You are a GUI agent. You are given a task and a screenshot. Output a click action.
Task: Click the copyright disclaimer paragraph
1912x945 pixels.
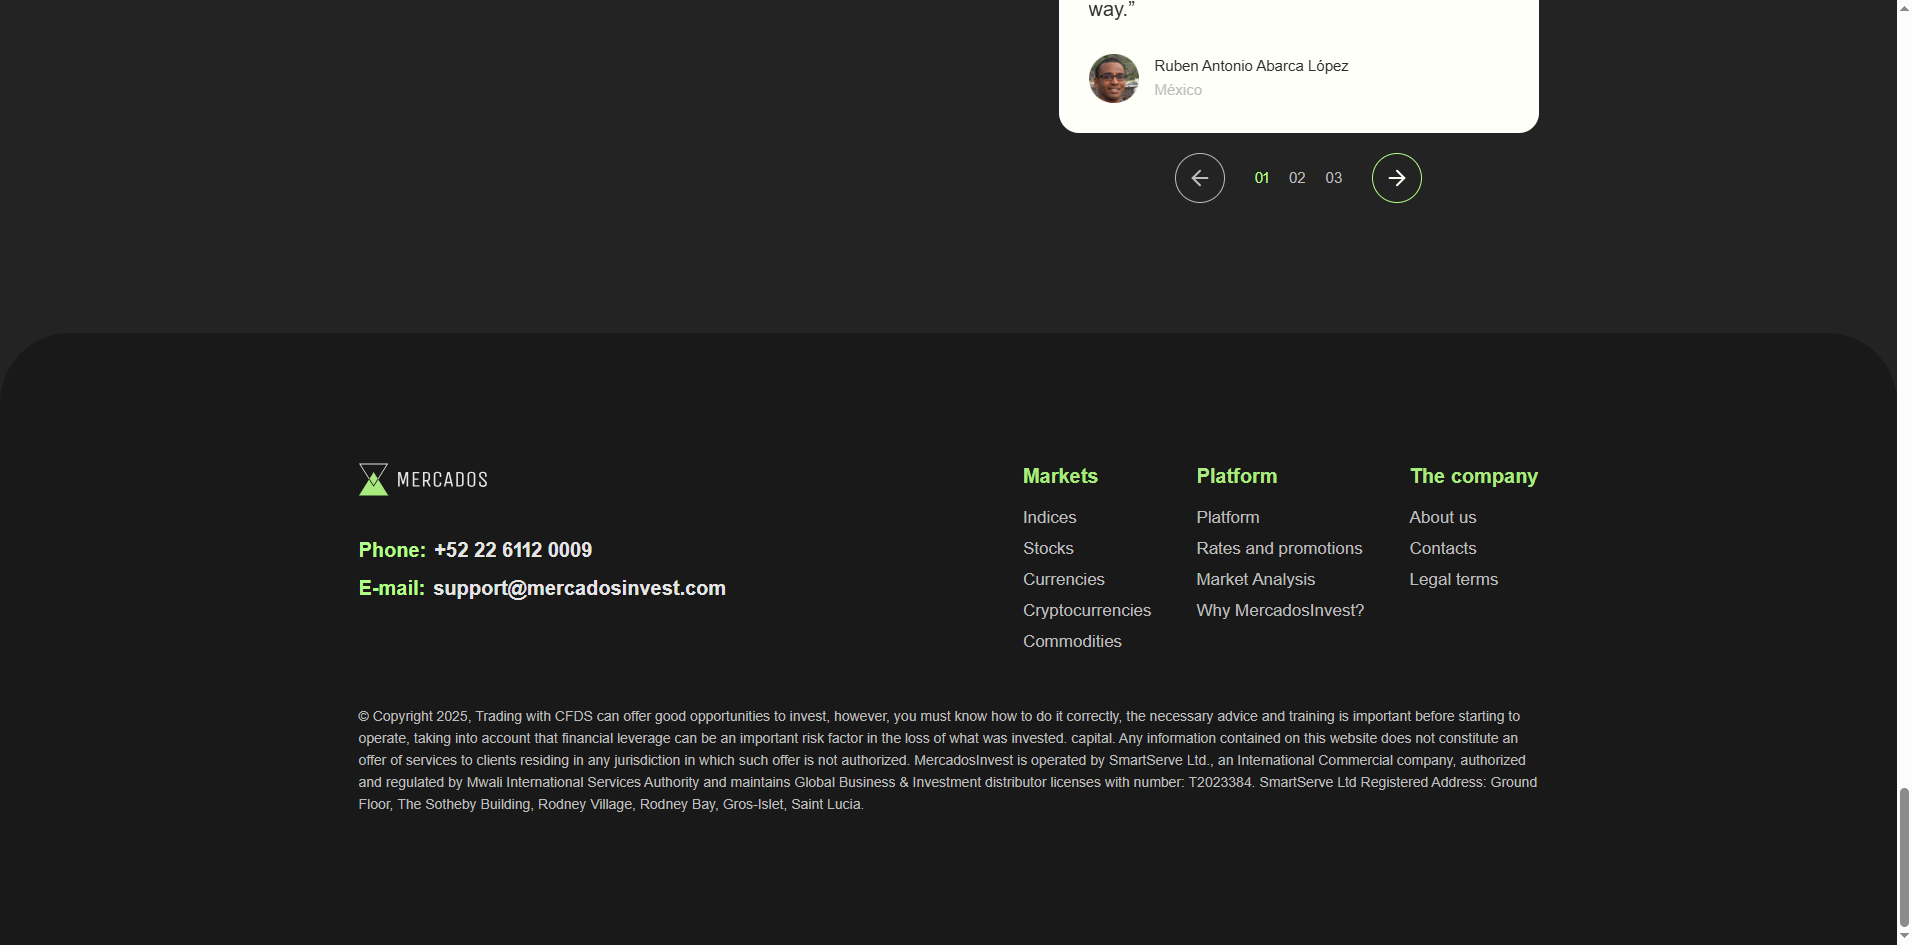[948, 760]
